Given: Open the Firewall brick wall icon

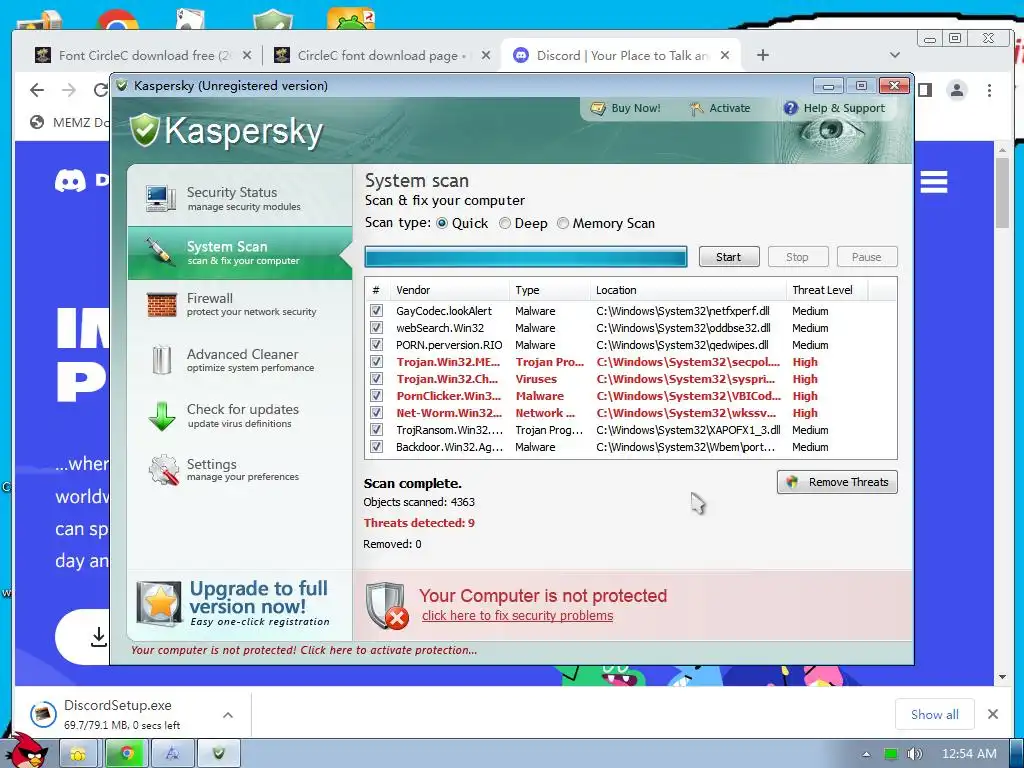Looking at the screenshot, I should [161, 304].
